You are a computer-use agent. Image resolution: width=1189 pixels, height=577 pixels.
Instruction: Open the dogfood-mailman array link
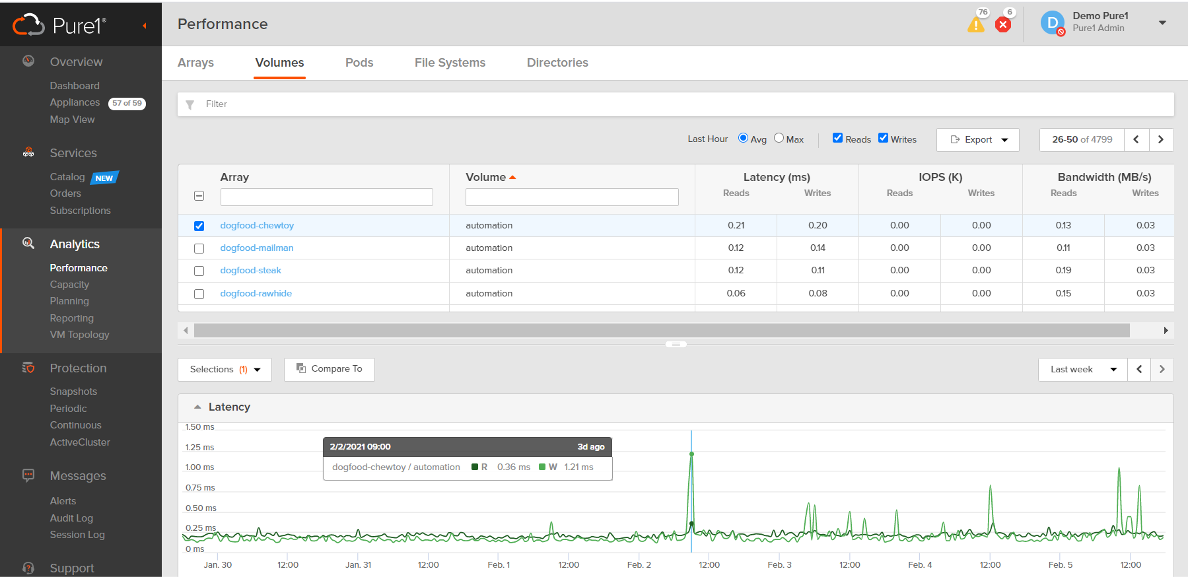(x=257, y=248)
